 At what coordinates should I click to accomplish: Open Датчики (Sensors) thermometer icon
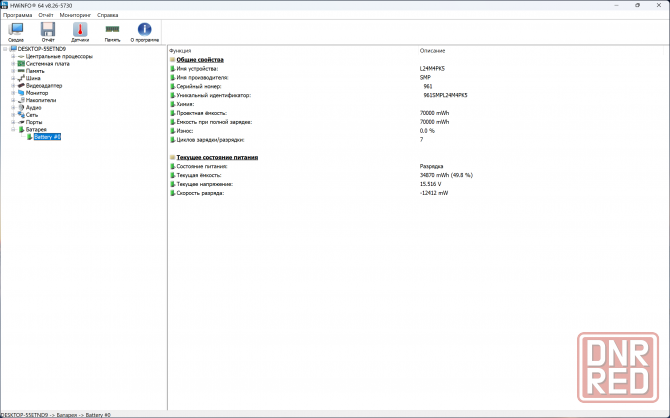coord(80,31)
